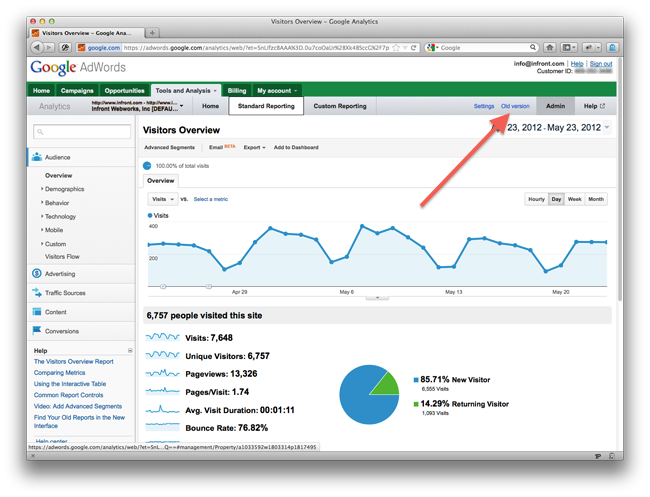Open the Campaigns tab

pos(77,91)
